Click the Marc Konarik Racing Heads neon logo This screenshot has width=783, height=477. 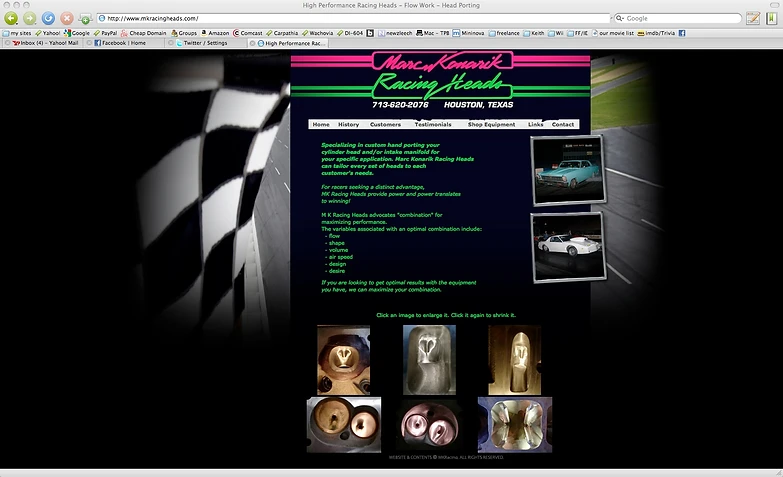pyautogui.click(x=442, y=75)
